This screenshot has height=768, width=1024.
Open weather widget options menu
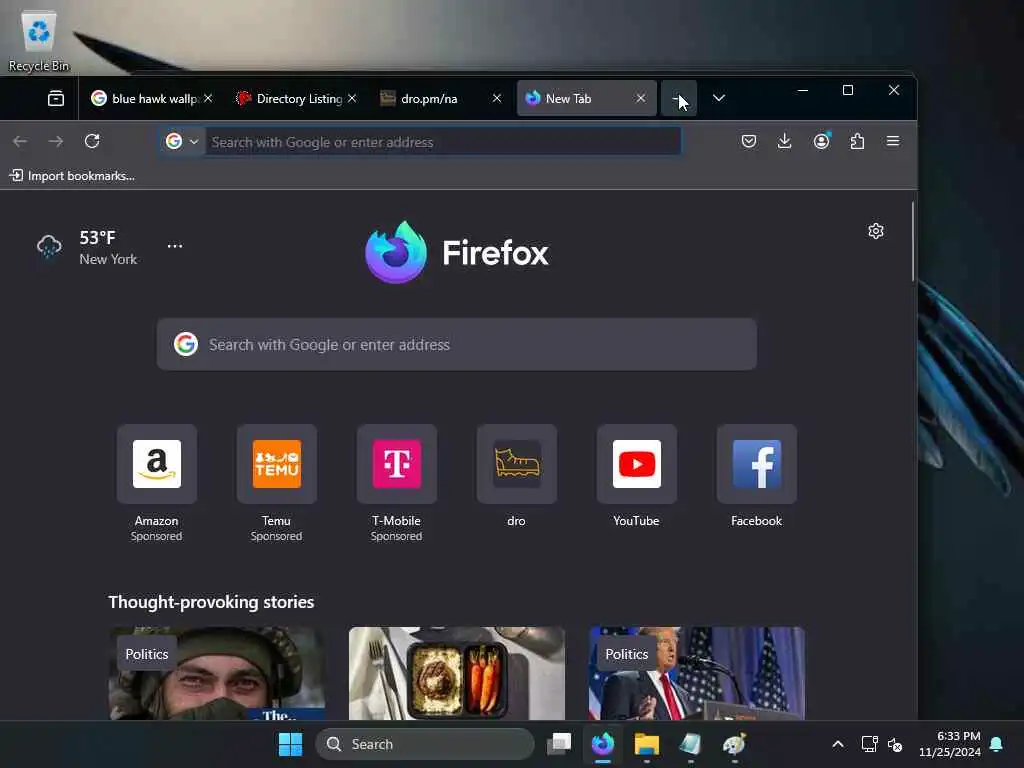(x=175, y=246)
